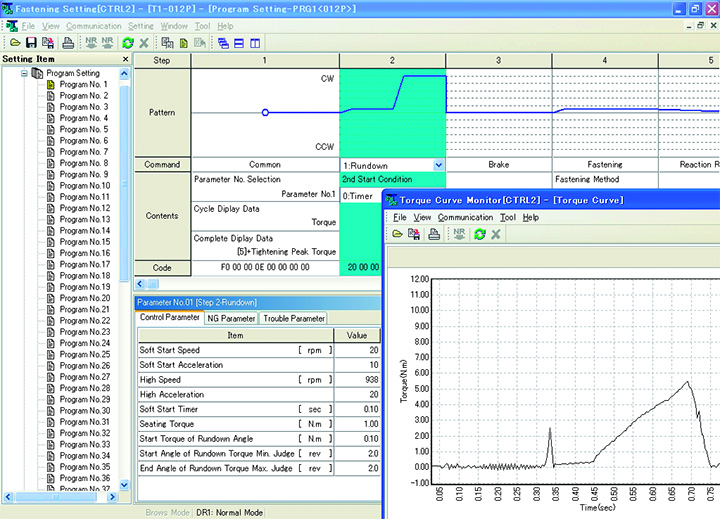Viewport: 720px width, 520px height.
Task: Select Program No. 12 in the tree
Action: [84, 208]
